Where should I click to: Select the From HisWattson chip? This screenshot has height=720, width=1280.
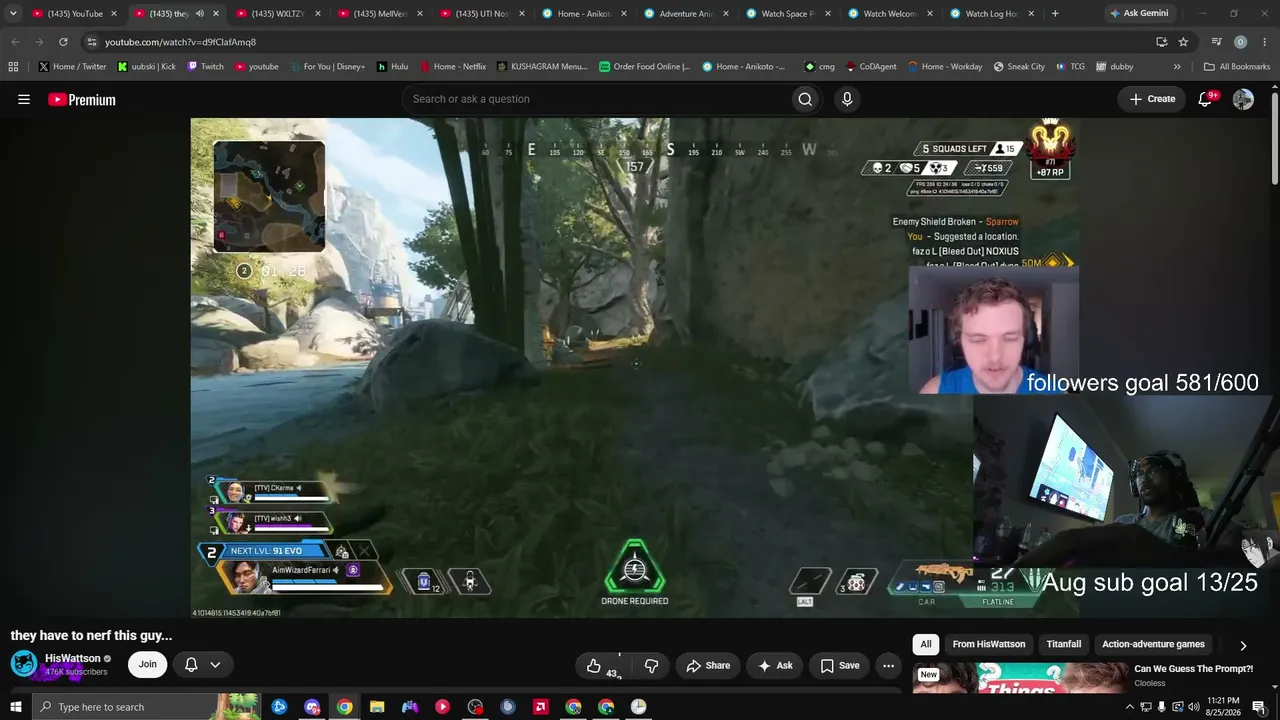pos(989,645)
